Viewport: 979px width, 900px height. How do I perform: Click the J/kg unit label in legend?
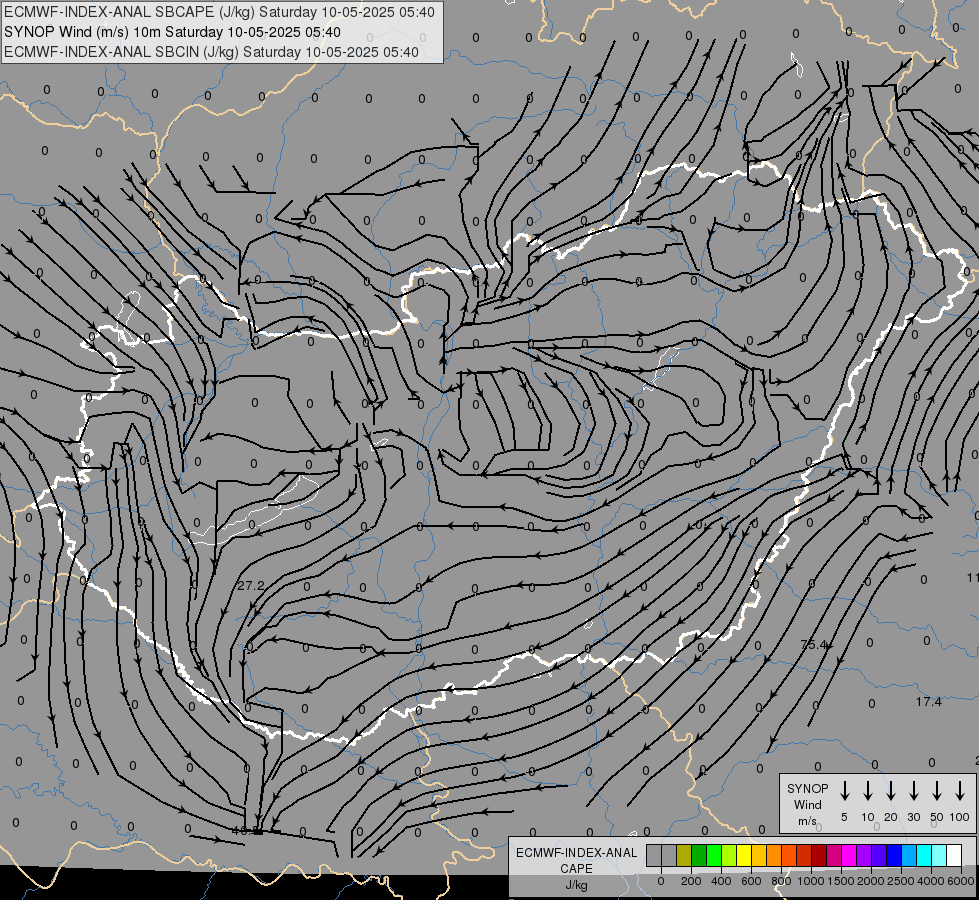(576, 885)
